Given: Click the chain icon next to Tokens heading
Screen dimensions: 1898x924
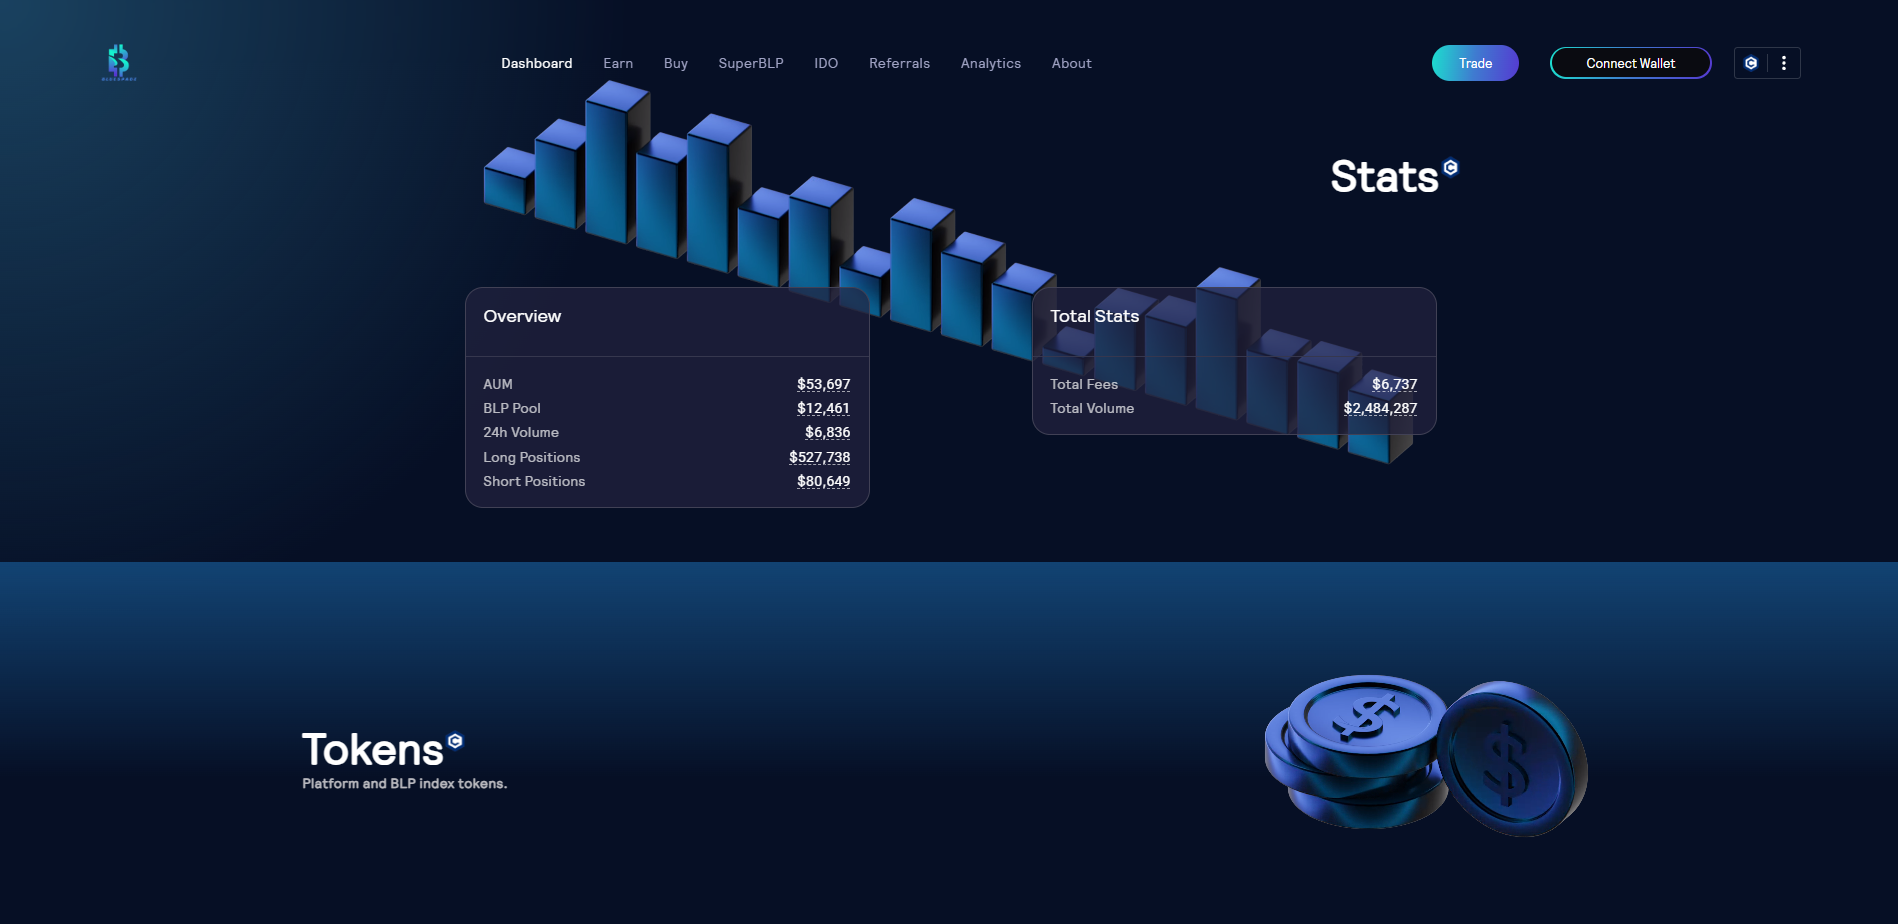Looking at the screenshot, I should [x=456, y=741].
